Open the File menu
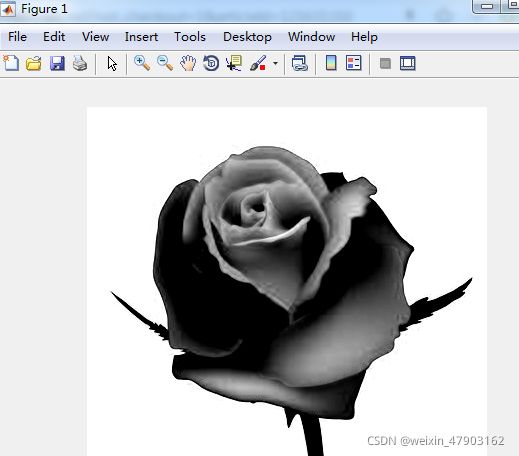Screen dimensions: 519x456 (17, 37)
